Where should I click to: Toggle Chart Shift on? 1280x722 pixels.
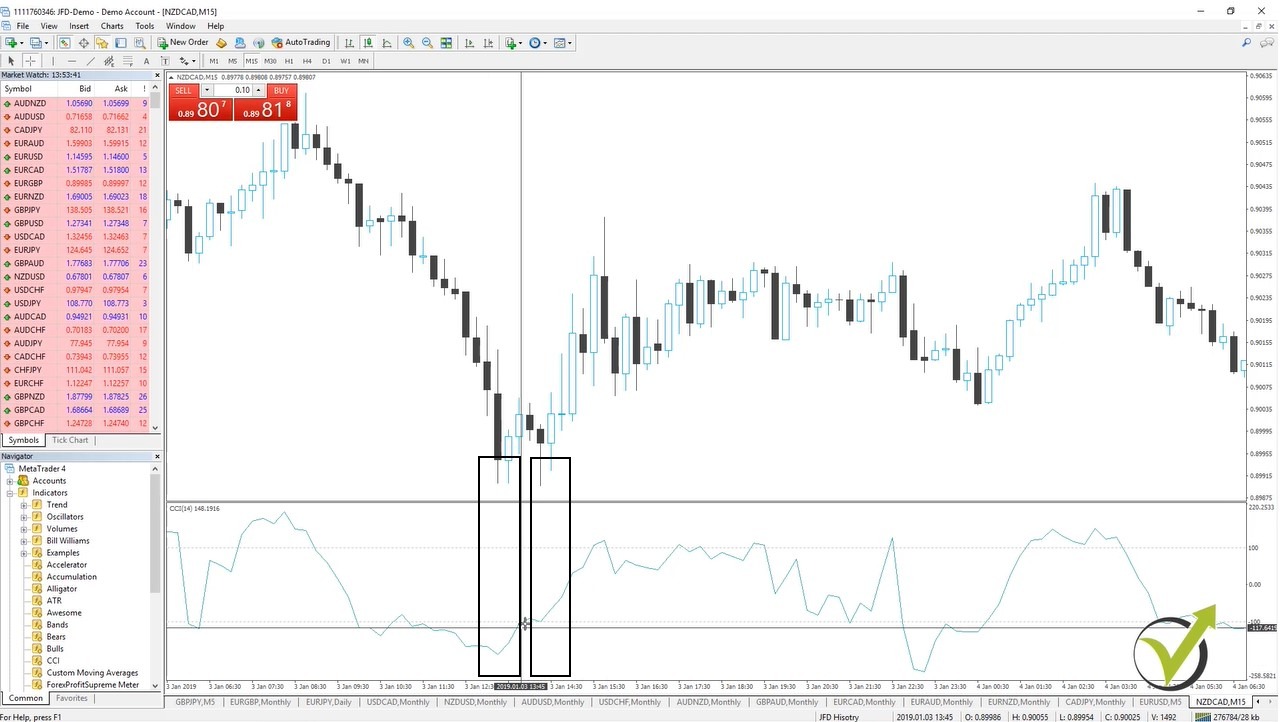(489, 43)
